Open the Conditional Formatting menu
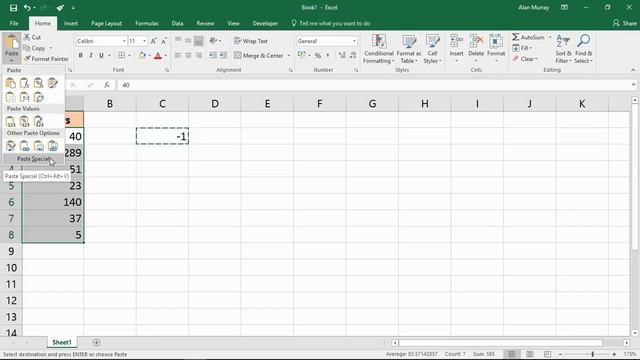The image size is (640, 360). pos(379,49)
